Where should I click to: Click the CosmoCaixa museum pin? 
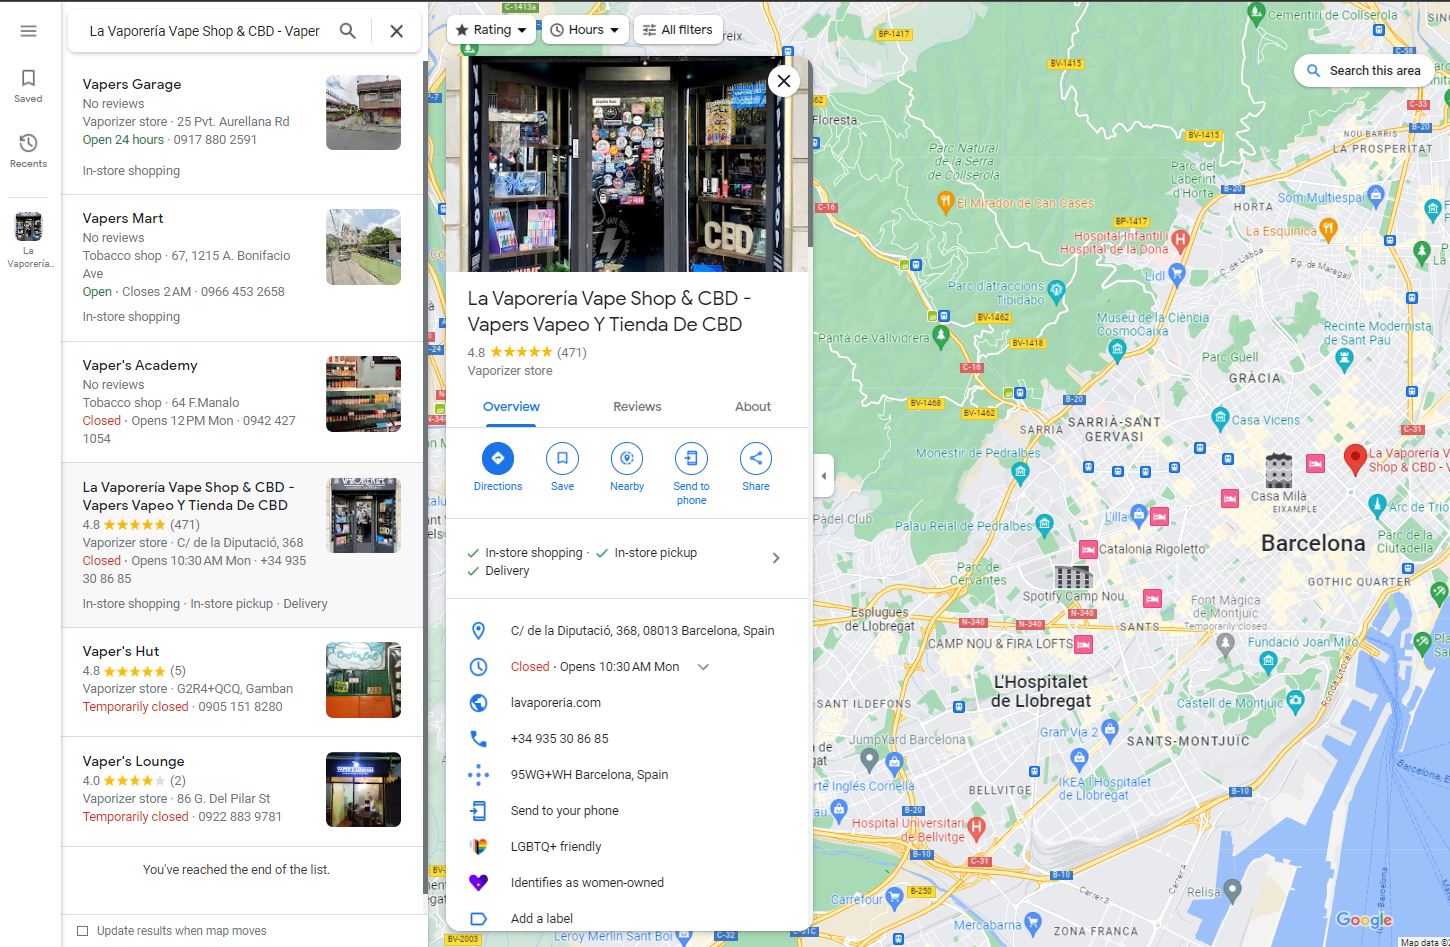click(1117, 349)
